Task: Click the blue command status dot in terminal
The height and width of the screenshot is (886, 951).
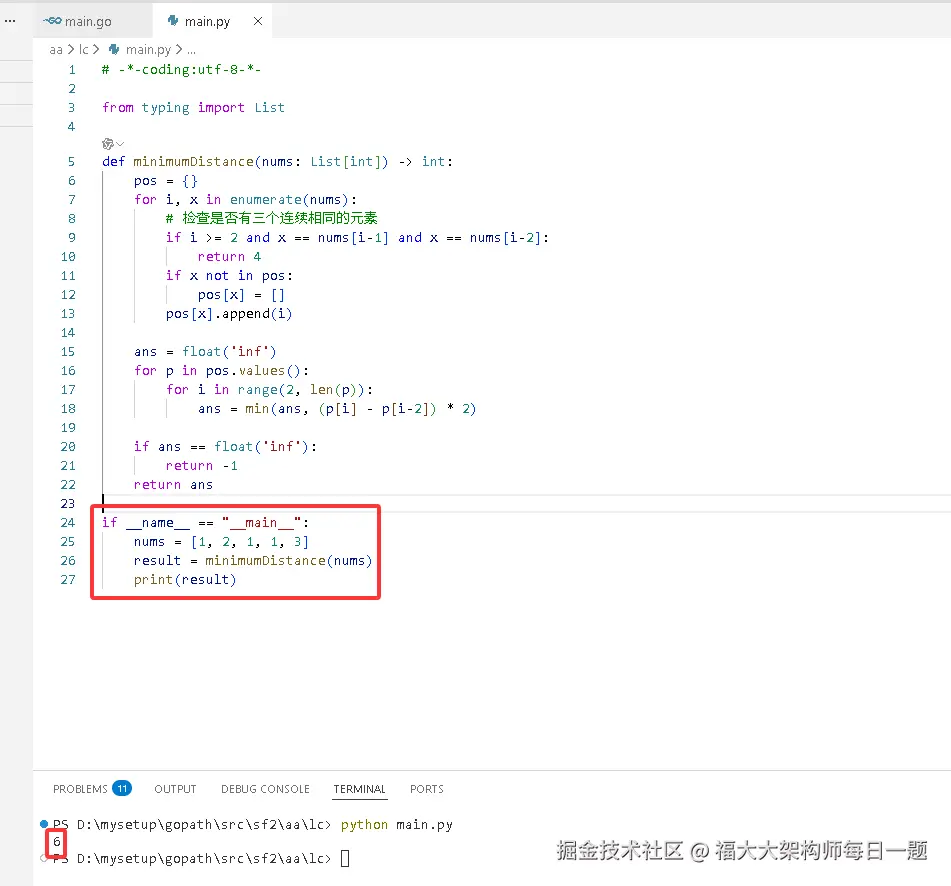Action: pos(44,824)
